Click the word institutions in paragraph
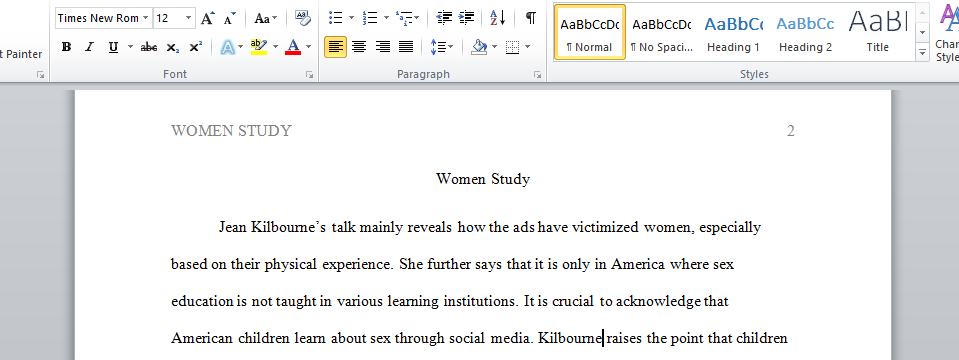 point(481,301)
